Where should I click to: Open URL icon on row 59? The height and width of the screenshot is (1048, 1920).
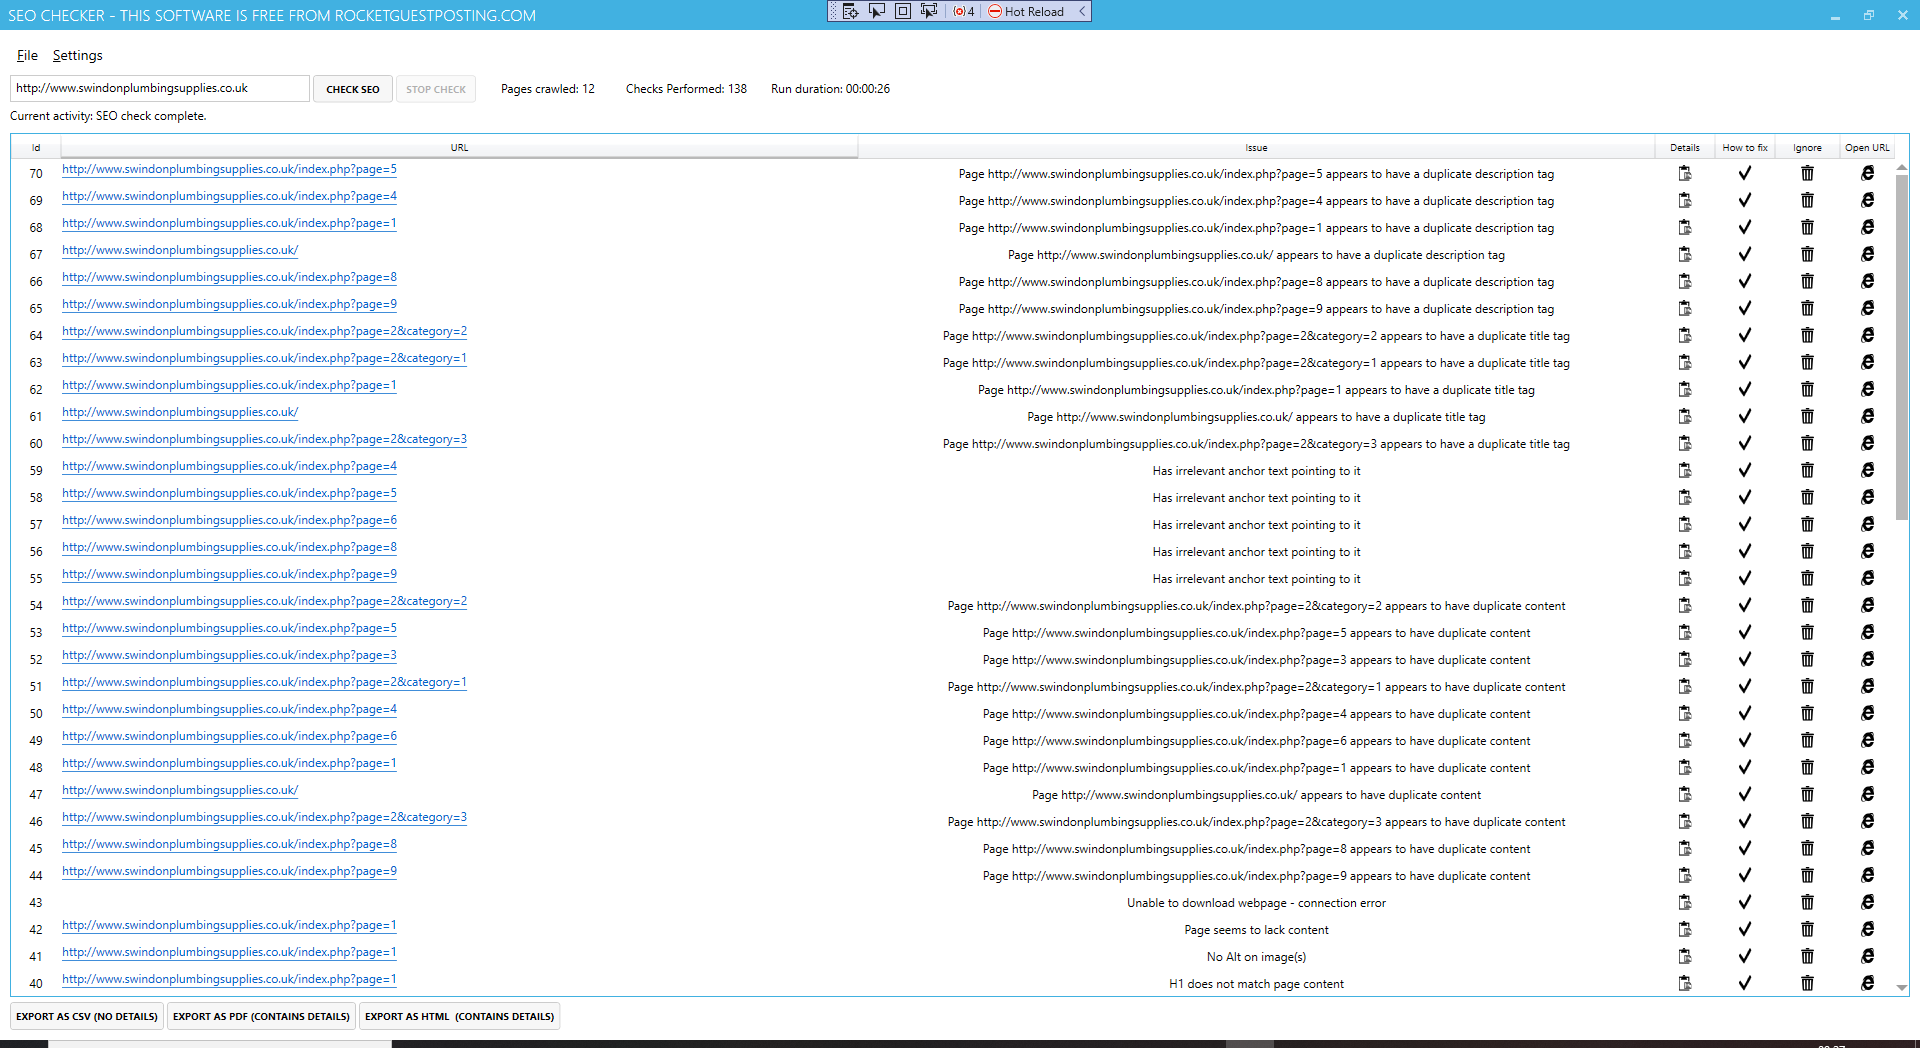(x=1867, y=471)
